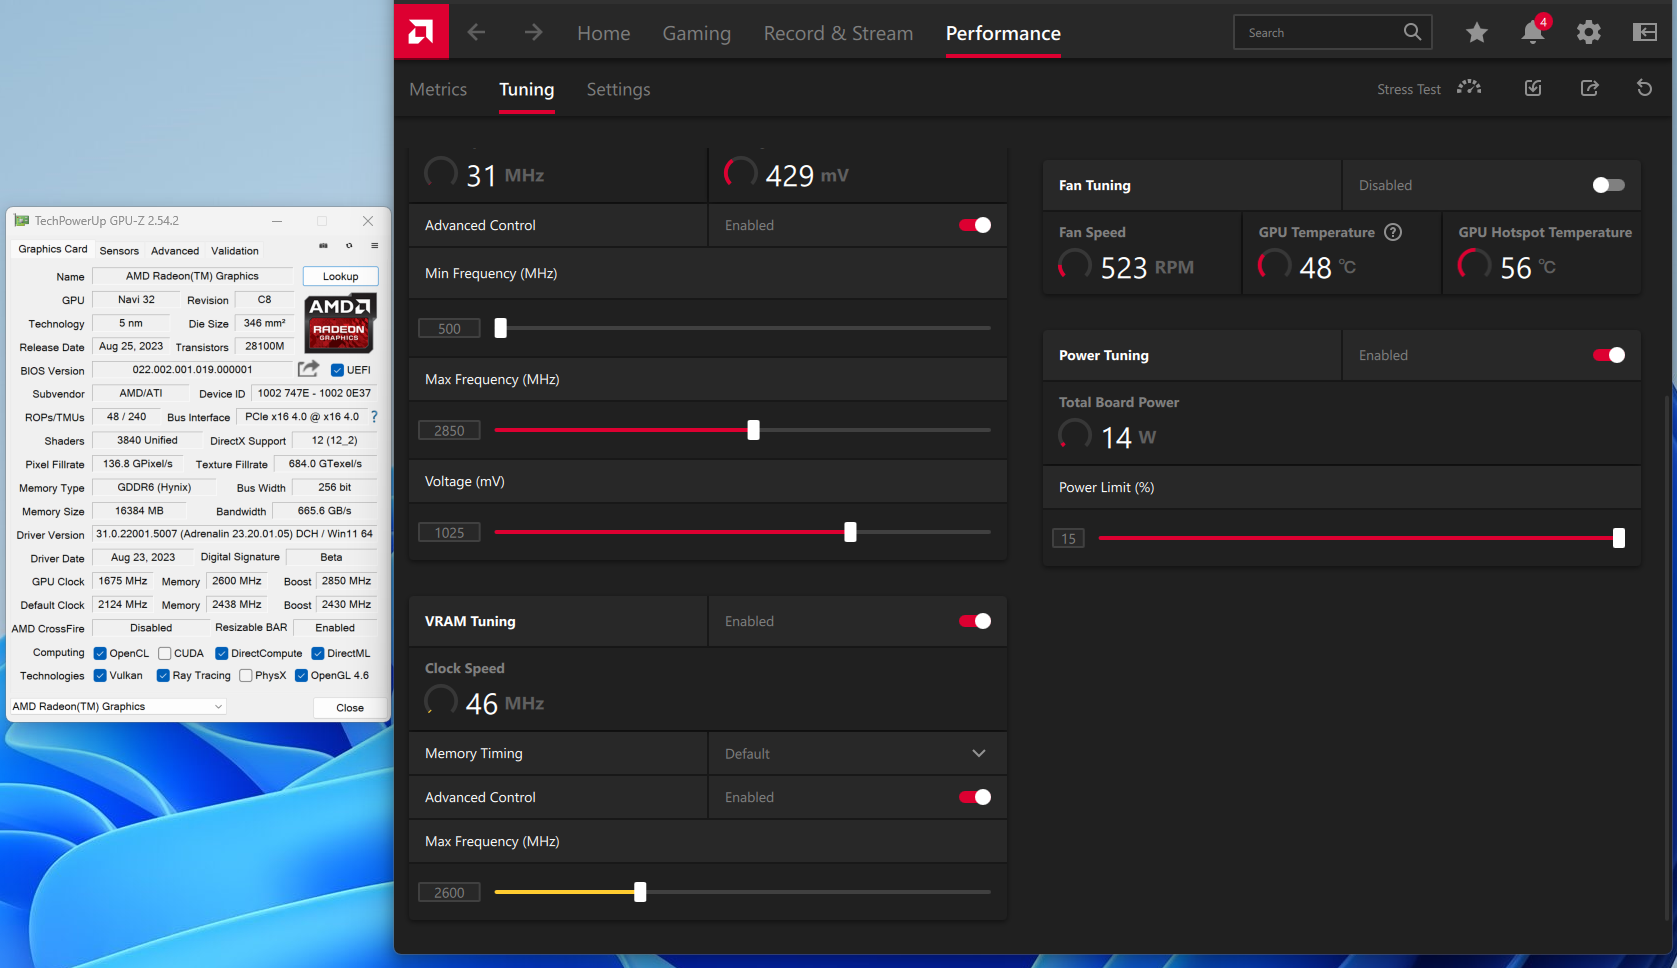
Task: Reset tuning with the undo arrow icon
Action: pos(1644,88)
